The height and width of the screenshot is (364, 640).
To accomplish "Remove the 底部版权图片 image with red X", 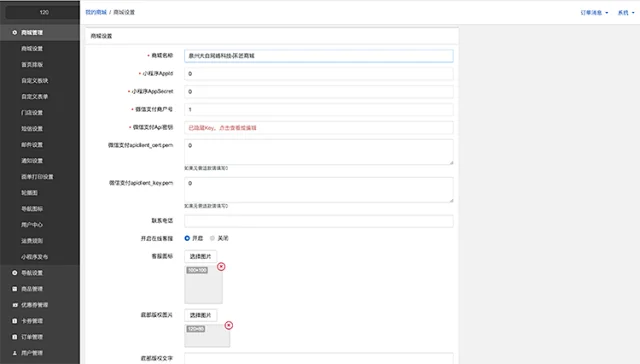I will point(229,325).
